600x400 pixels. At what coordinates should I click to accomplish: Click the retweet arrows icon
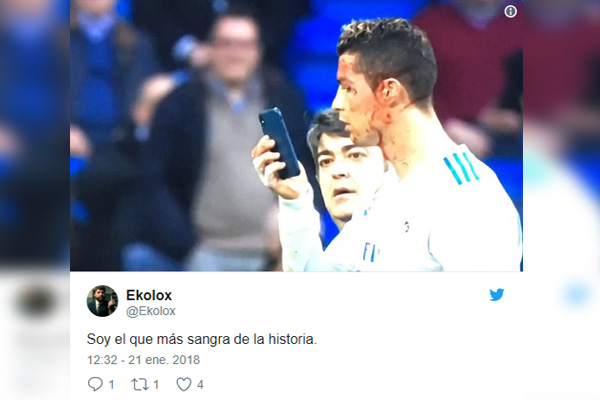(140, 384)
